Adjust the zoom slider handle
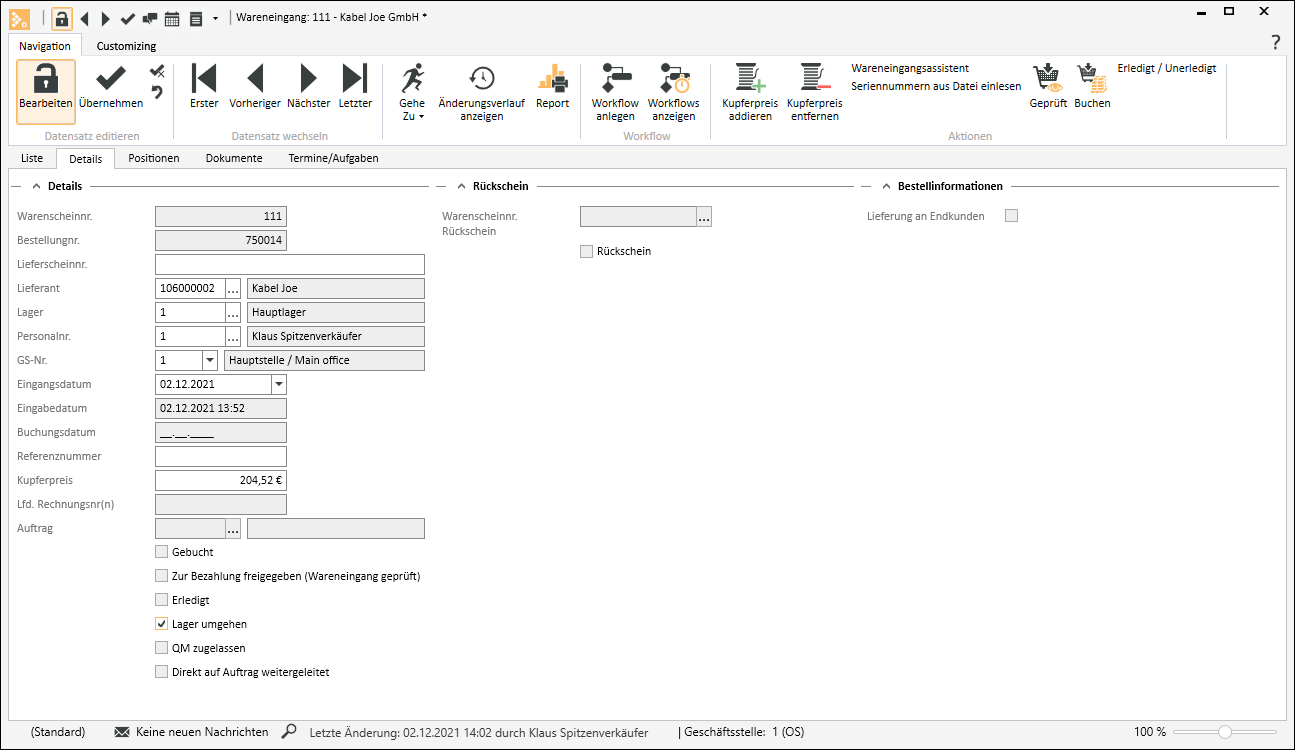1295x750 pixels. click(1225, 732)
